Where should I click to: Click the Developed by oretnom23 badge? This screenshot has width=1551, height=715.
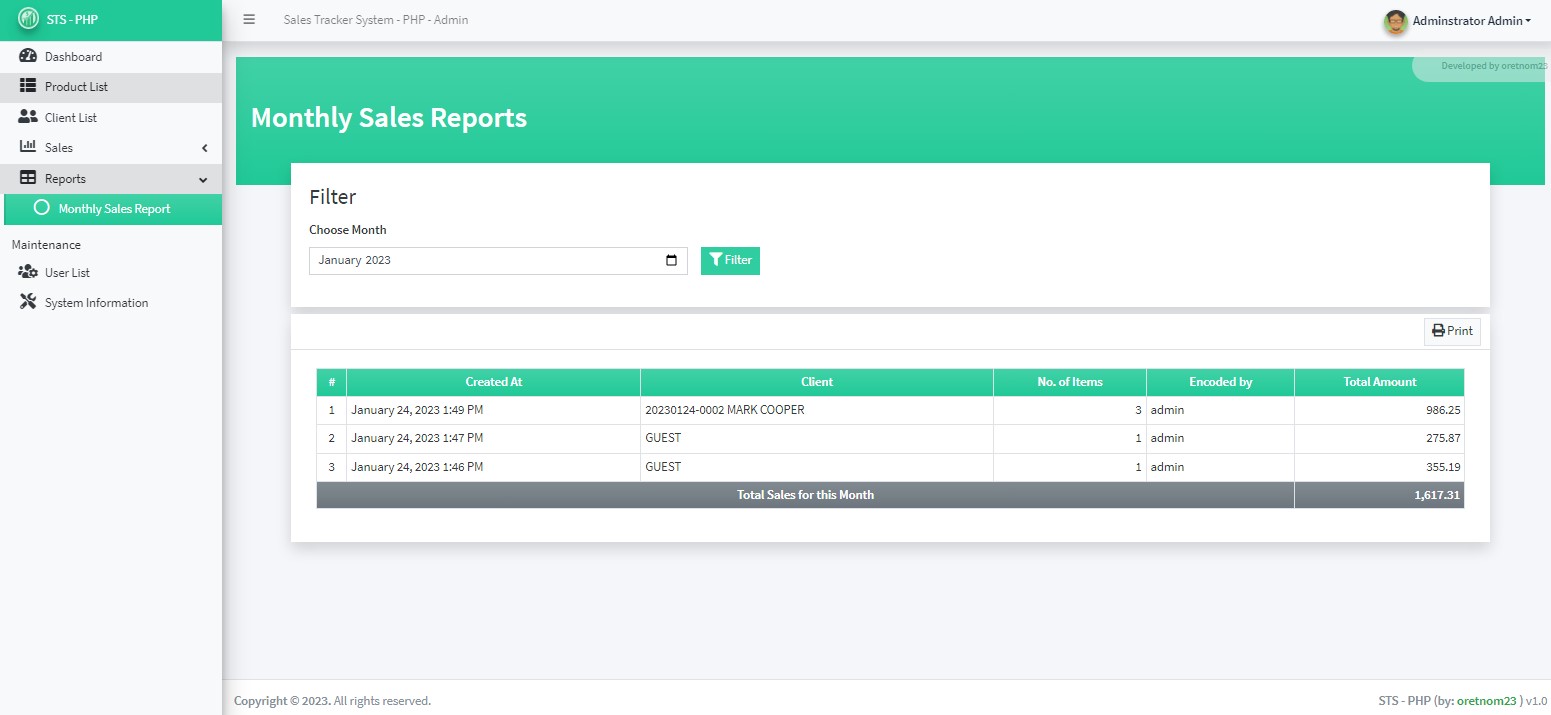(1482, 66)
